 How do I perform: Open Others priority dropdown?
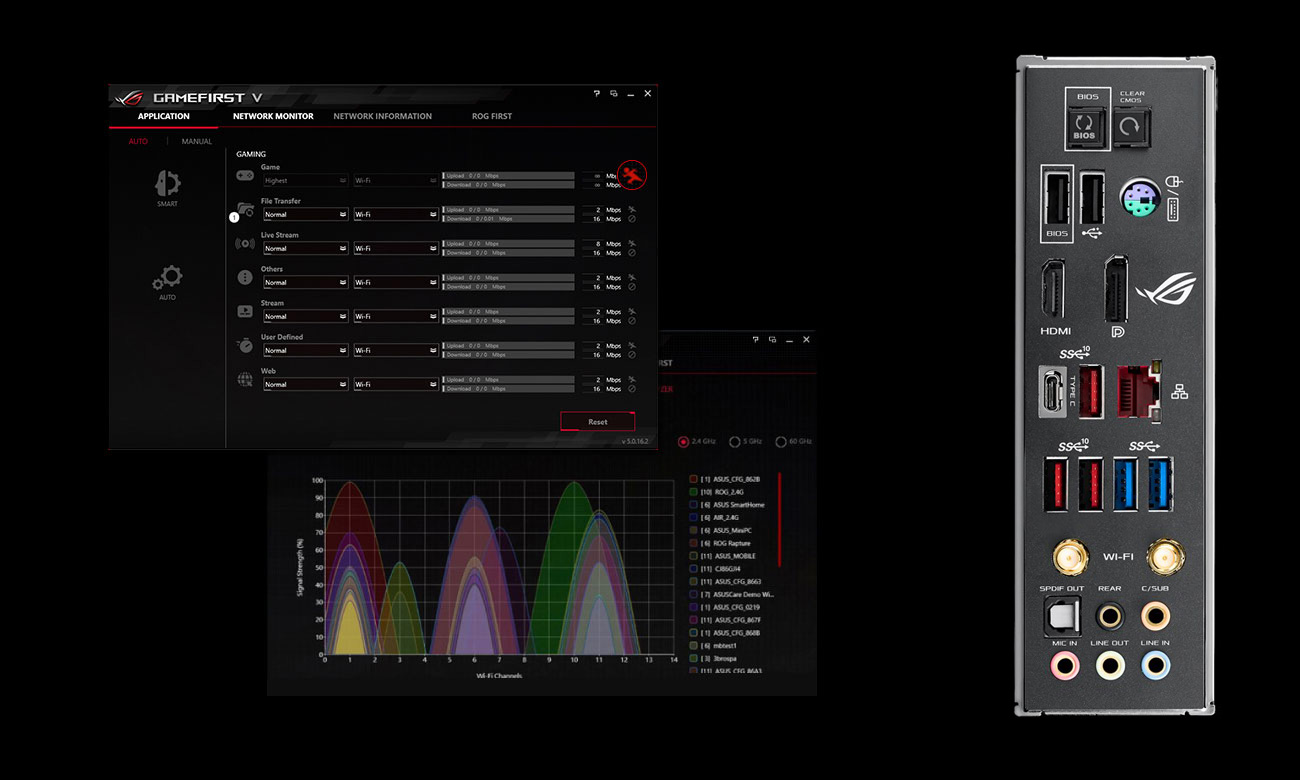(305, 282)
